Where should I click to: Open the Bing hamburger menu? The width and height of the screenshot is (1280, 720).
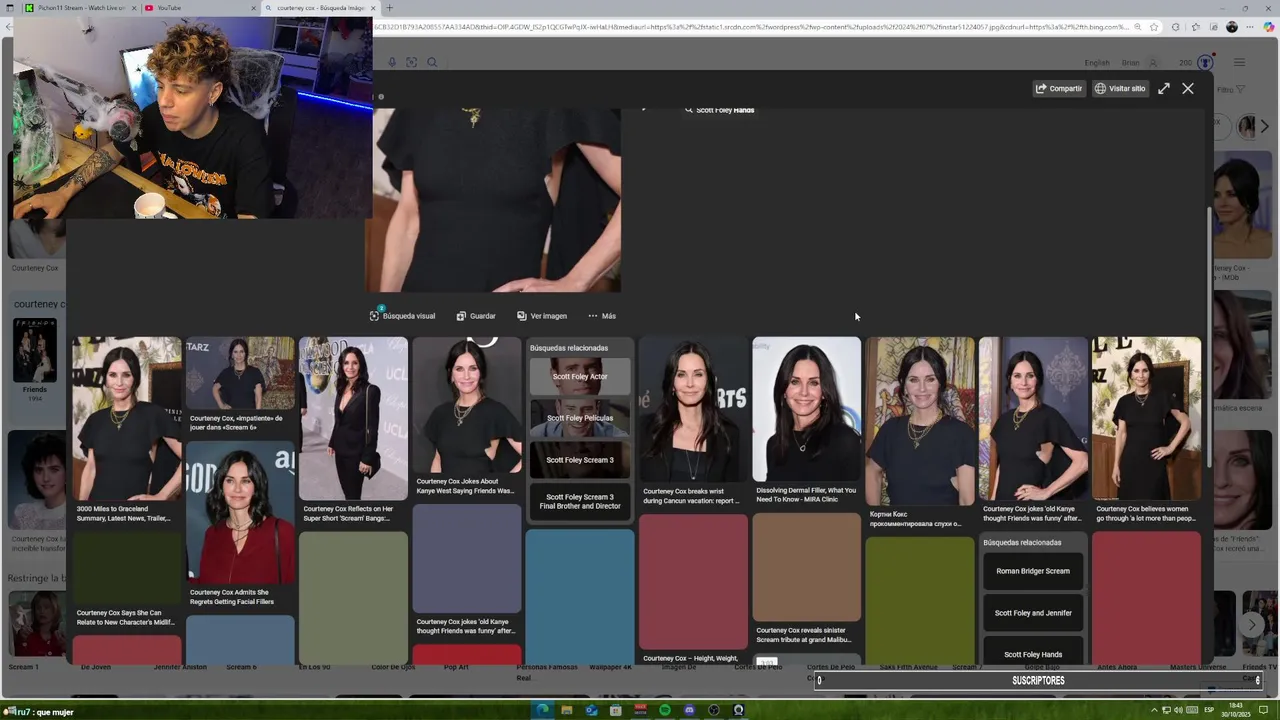[x=1239, y=63]
